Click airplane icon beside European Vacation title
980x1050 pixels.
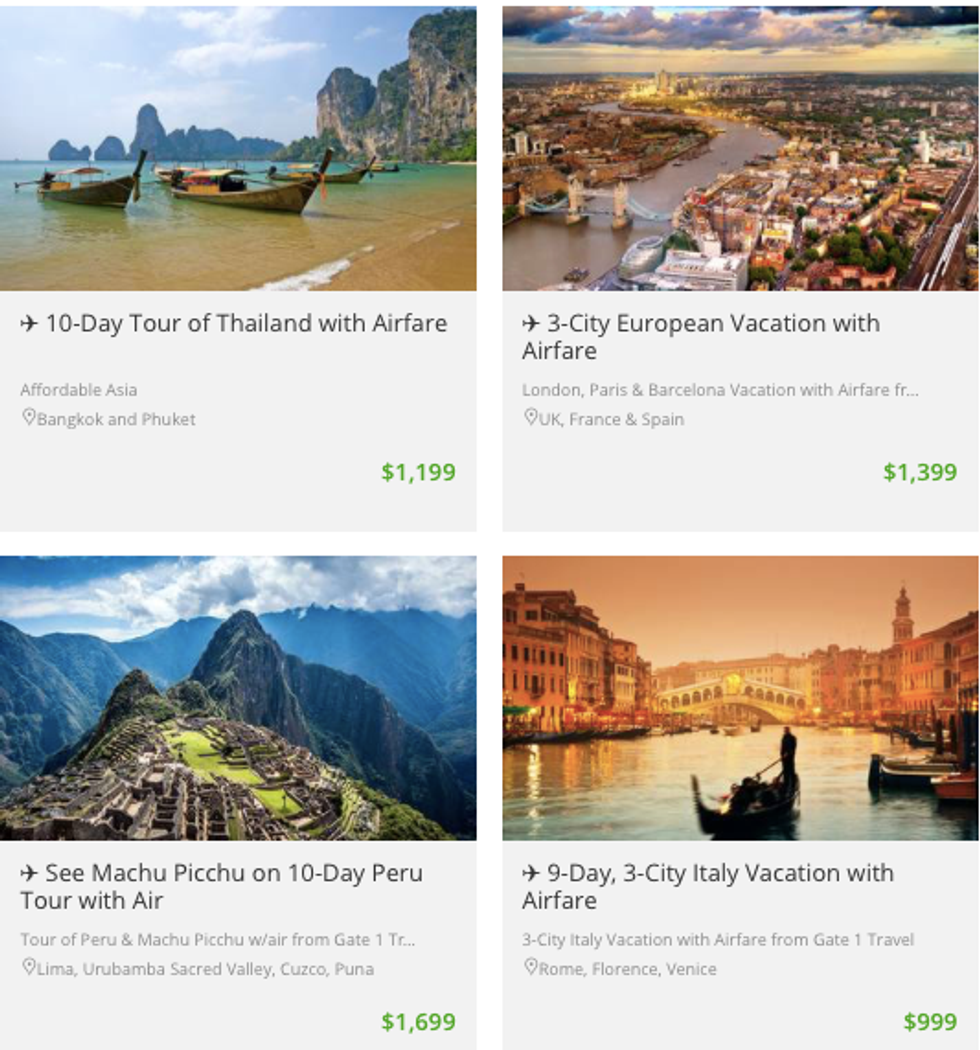point(531,324)
